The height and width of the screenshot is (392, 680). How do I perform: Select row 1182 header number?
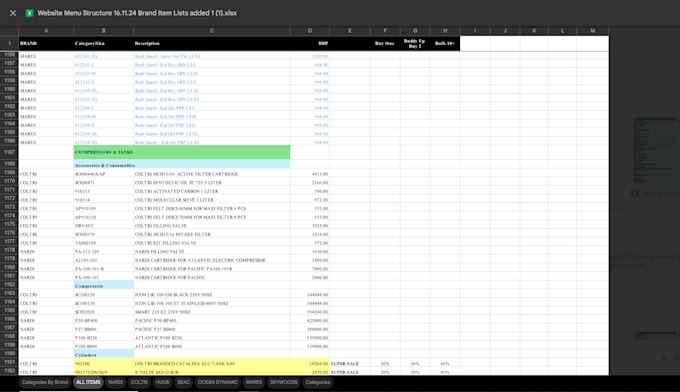click(x=9, y=284)
